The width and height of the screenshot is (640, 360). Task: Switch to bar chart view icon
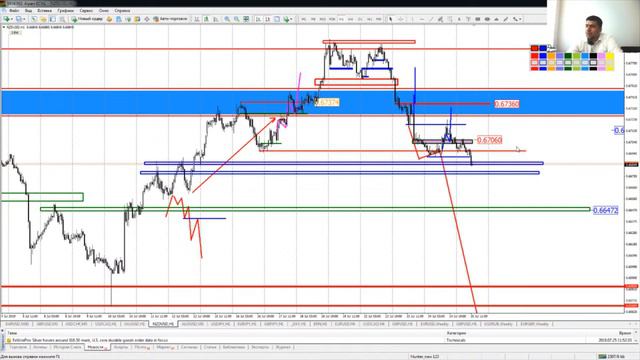click(196, 19)
